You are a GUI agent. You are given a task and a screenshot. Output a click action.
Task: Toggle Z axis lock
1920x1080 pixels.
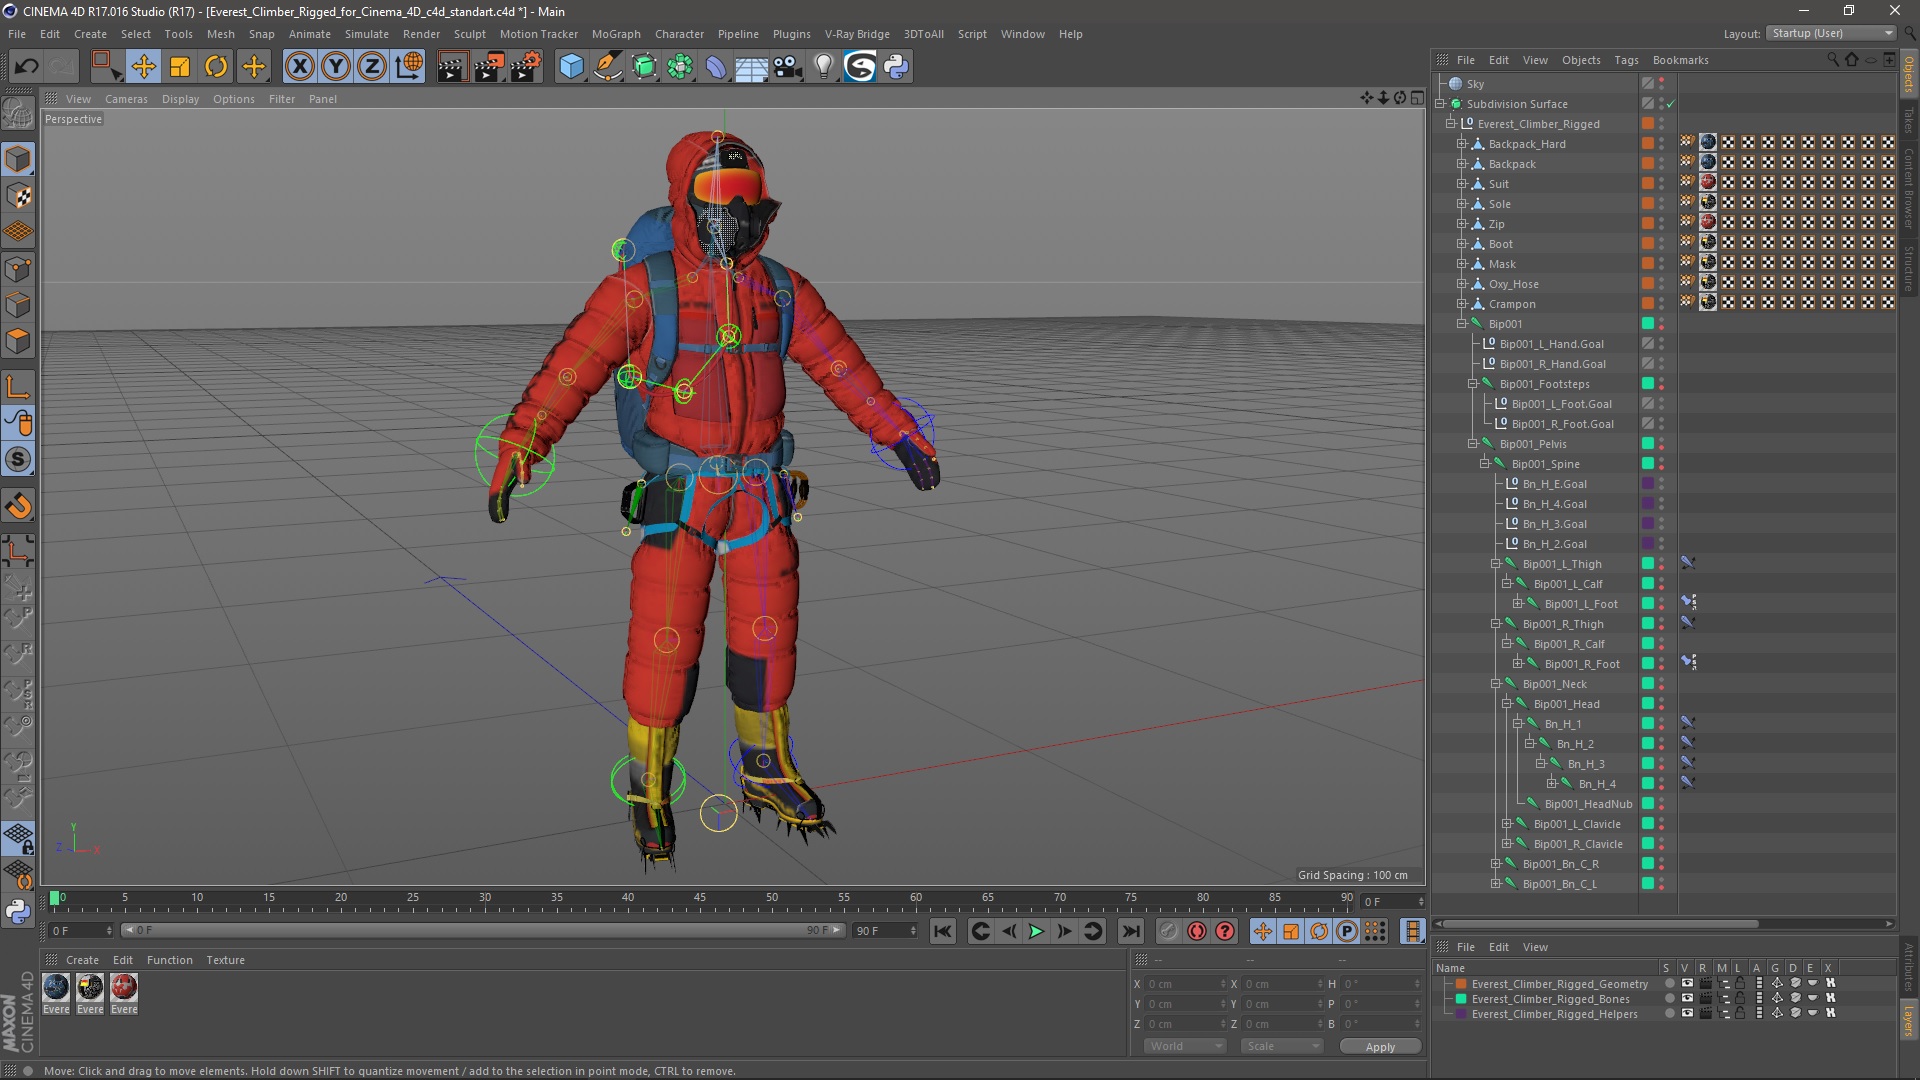click(372, 67)
